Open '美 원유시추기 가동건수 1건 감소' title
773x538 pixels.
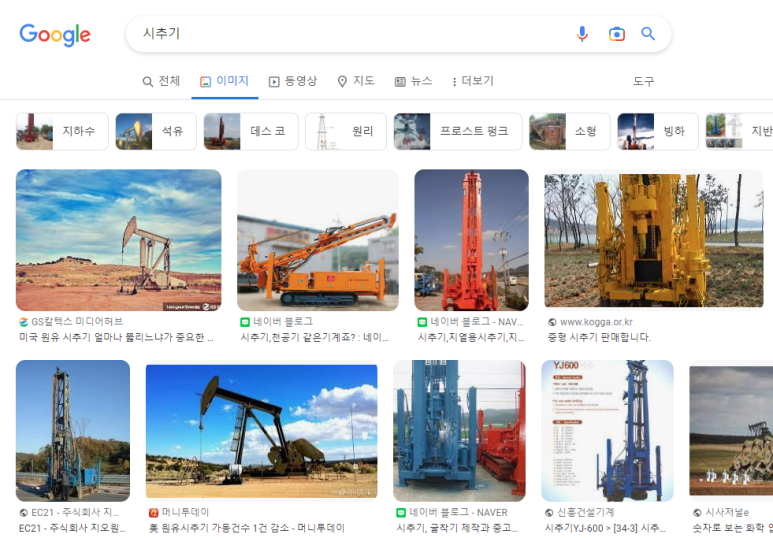[x=246, y=528]
